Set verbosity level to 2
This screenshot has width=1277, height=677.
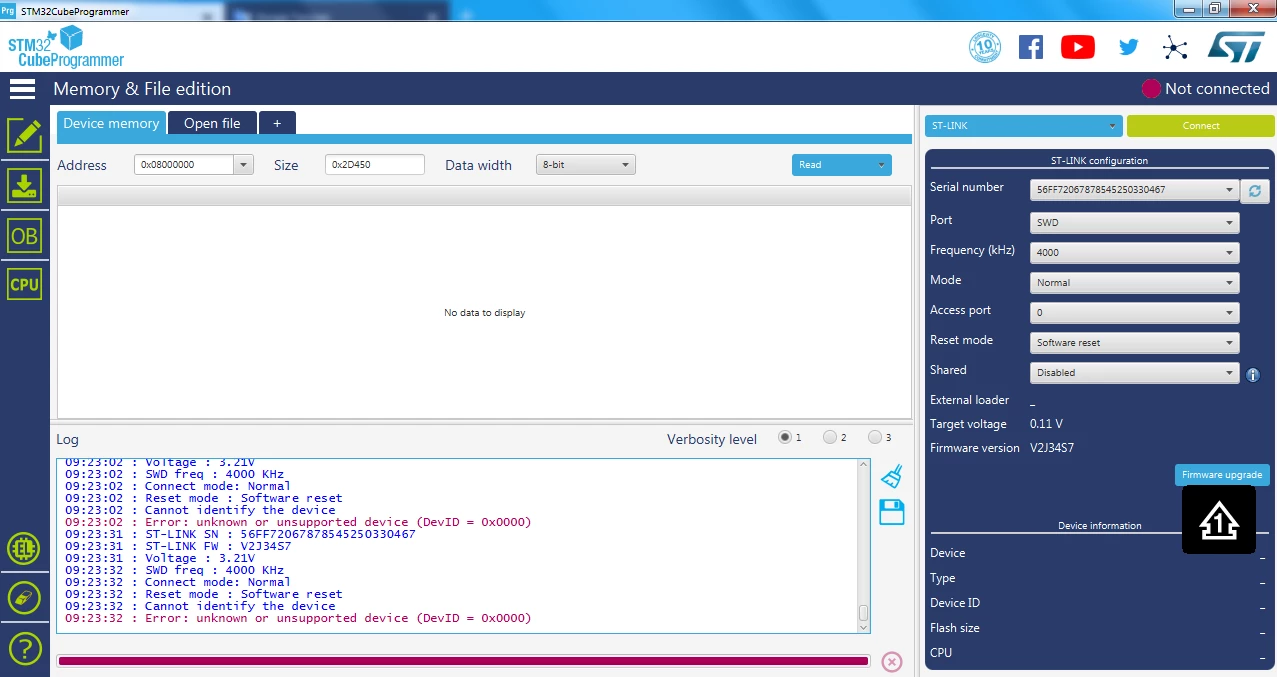click(x=830, y=437)
